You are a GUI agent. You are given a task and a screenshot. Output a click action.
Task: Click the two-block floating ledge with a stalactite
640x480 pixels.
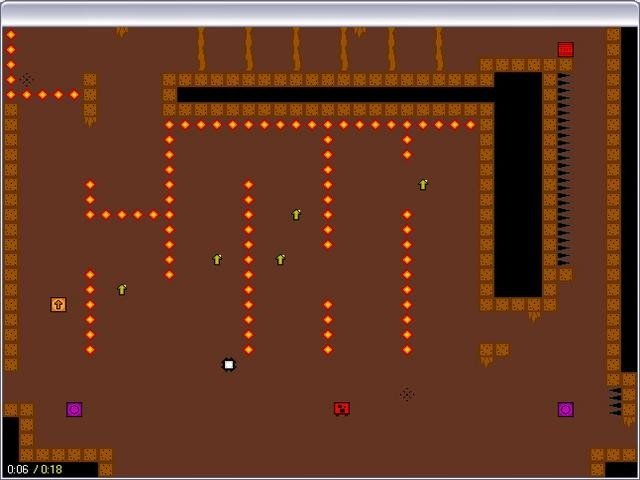click(494, 350)
